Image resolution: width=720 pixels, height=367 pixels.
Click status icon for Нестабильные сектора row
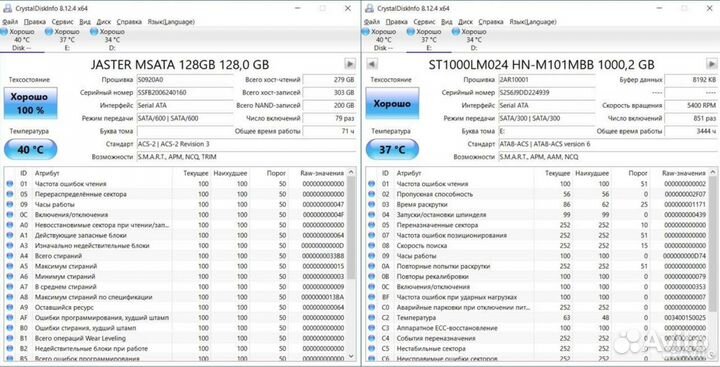pos(371,349)
